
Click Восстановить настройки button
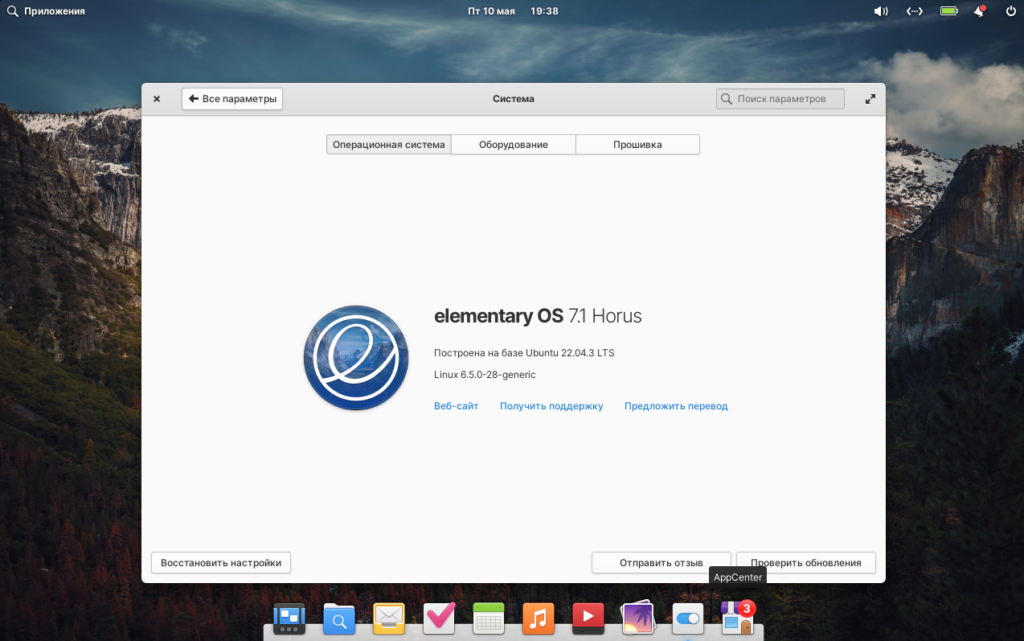point(221,563)
